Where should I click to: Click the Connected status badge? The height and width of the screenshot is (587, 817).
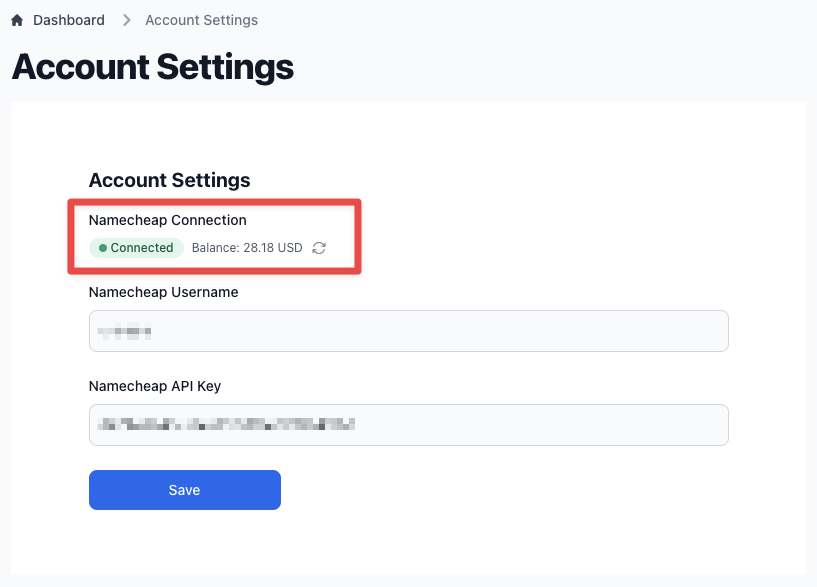click(x=137, y=248)
